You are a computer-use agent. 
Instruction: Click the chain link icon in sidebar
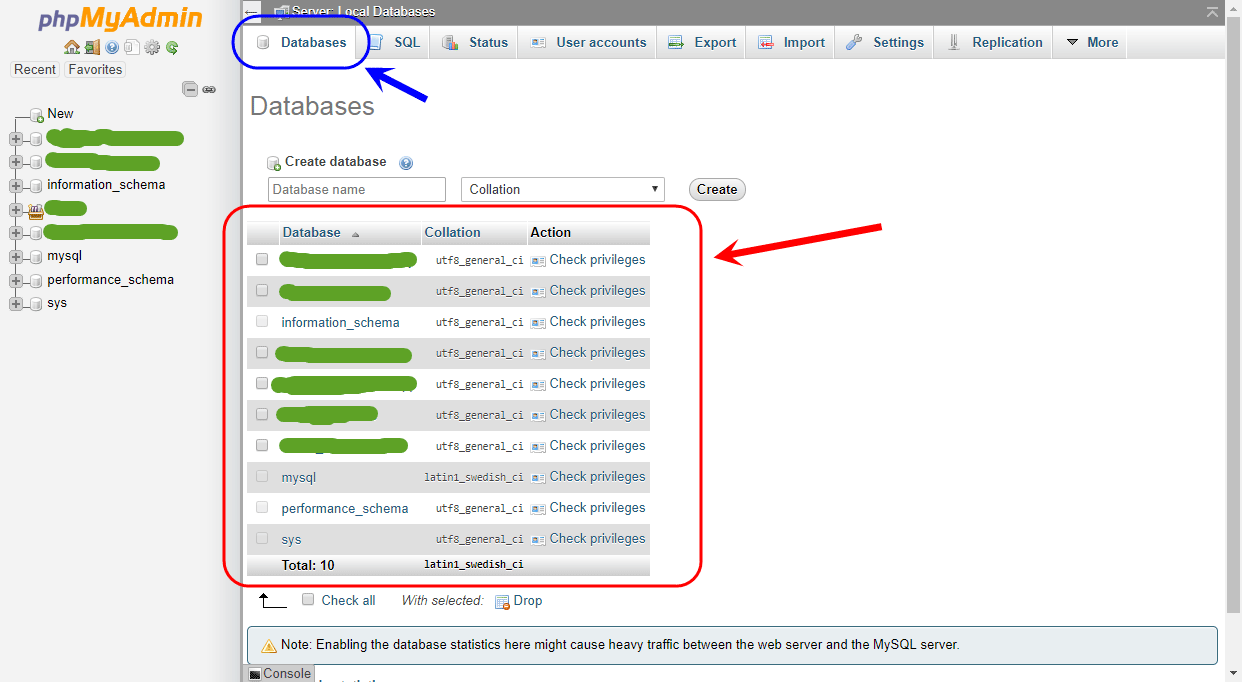(209, 89)
